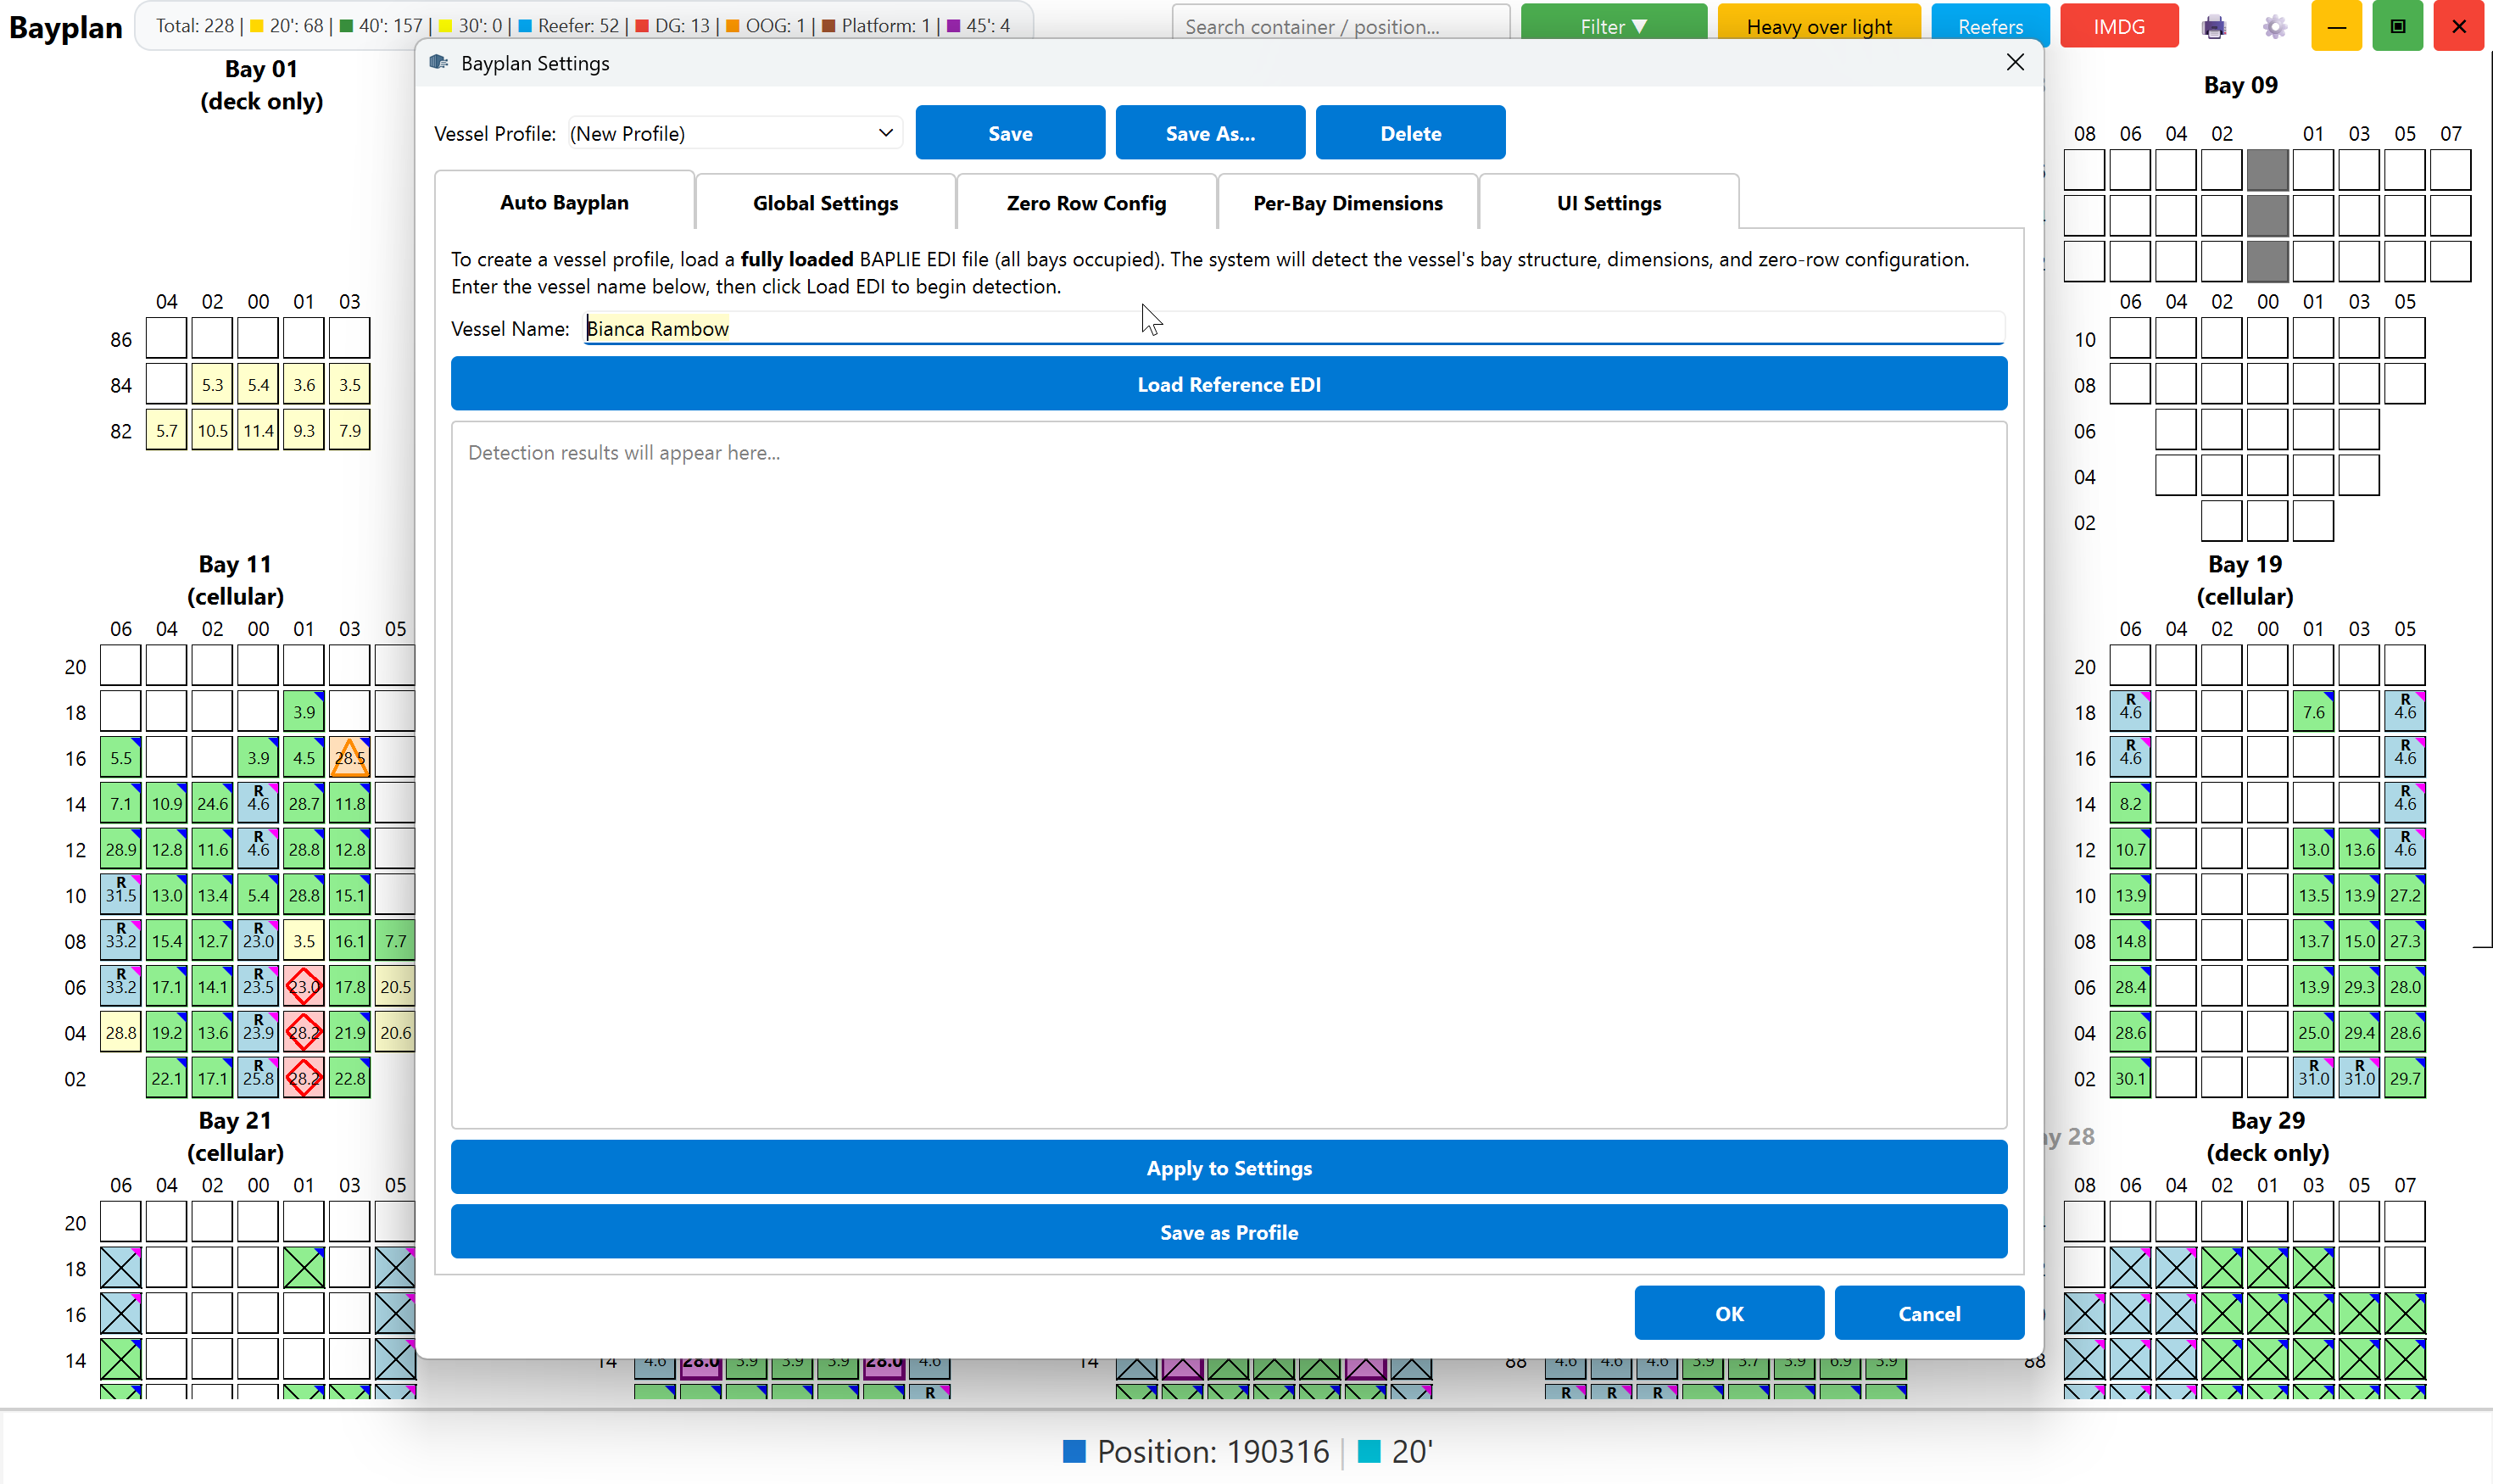Click the Save As... button

click(x=1210, y=133)
